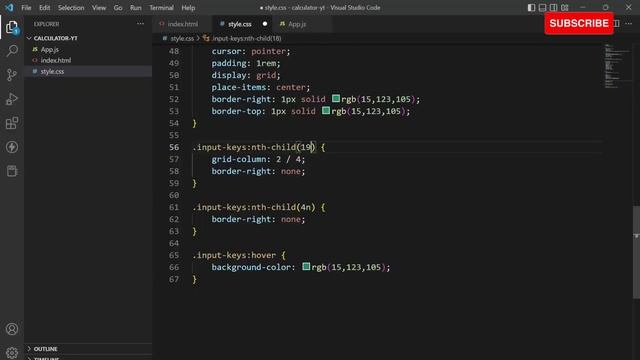Open Customize Layout icon
Image resolution: width=640 pixels, height=360 pixels.
564,7
